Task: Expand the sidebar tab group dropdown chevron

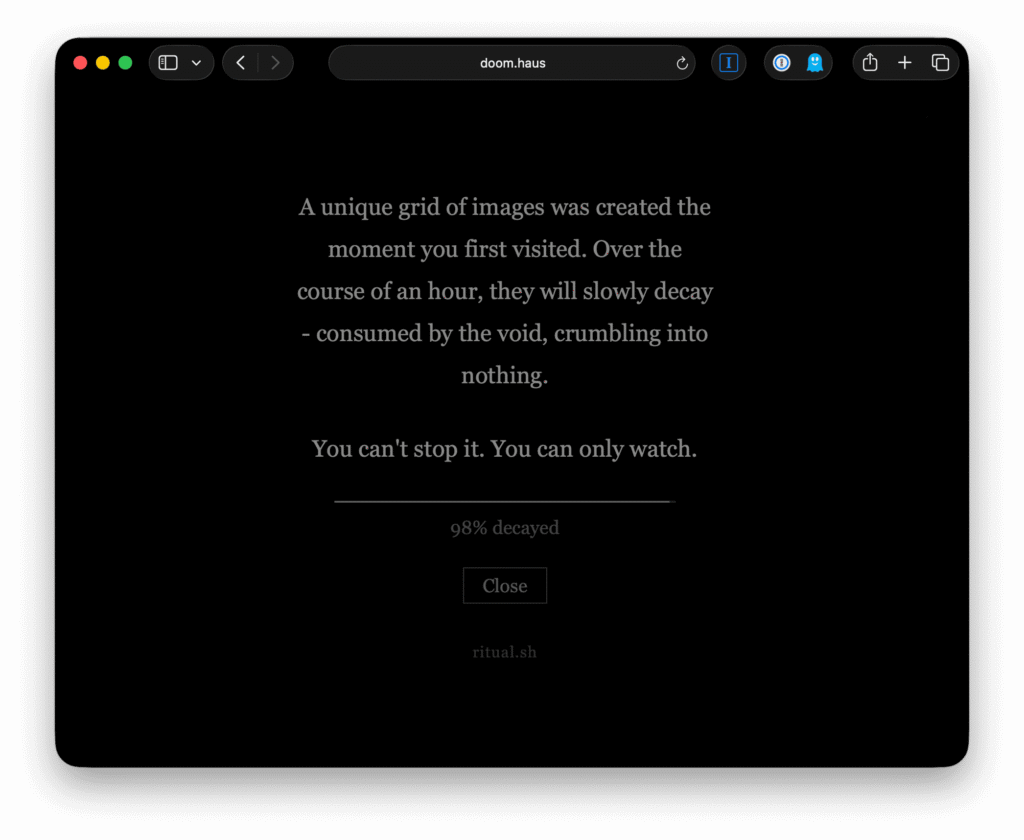Action: (196, 63)
